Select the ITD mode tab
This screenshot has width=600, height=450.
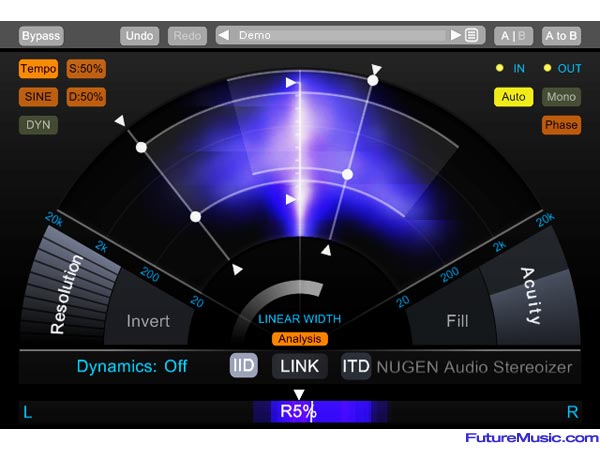[x=355, y=366]
